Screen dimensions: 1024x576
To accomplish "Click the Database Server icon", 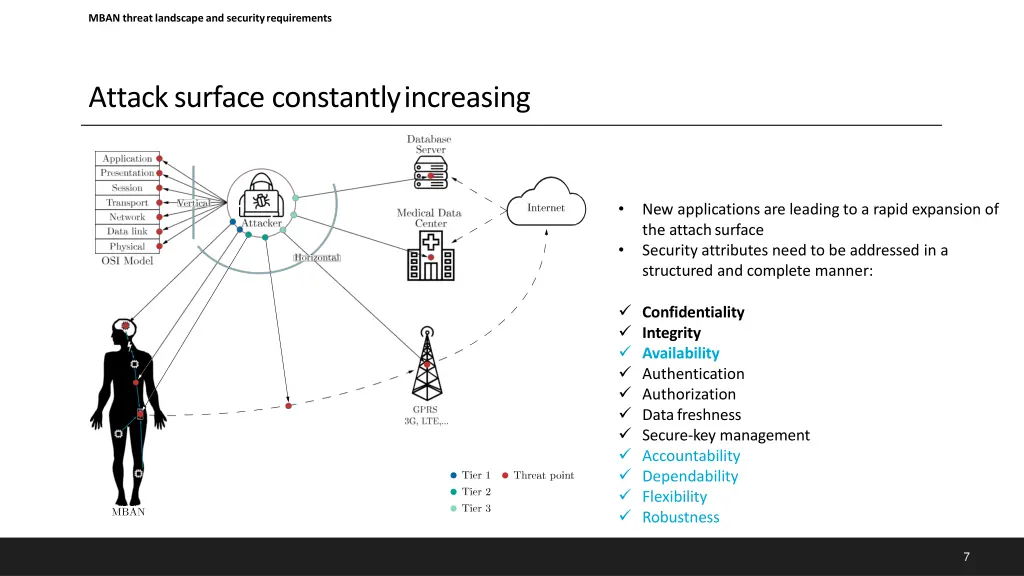I will (x=430, y=172).
